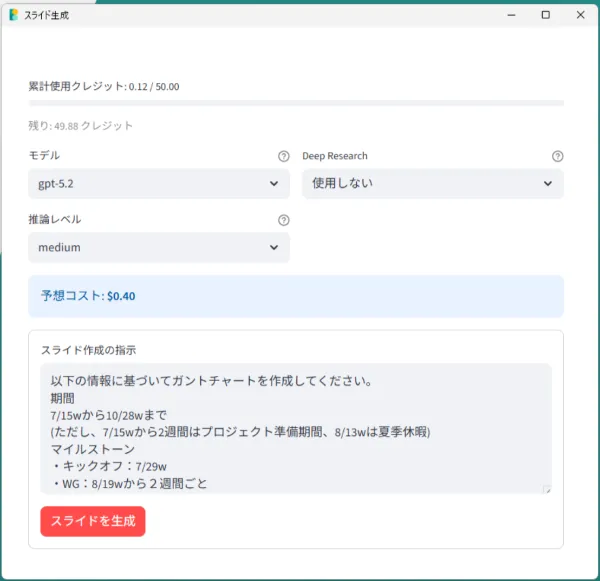Click the resize handle of the instruction textarea
The height and width of the screenshot is (581, 600).
click(x=547, y=489)
